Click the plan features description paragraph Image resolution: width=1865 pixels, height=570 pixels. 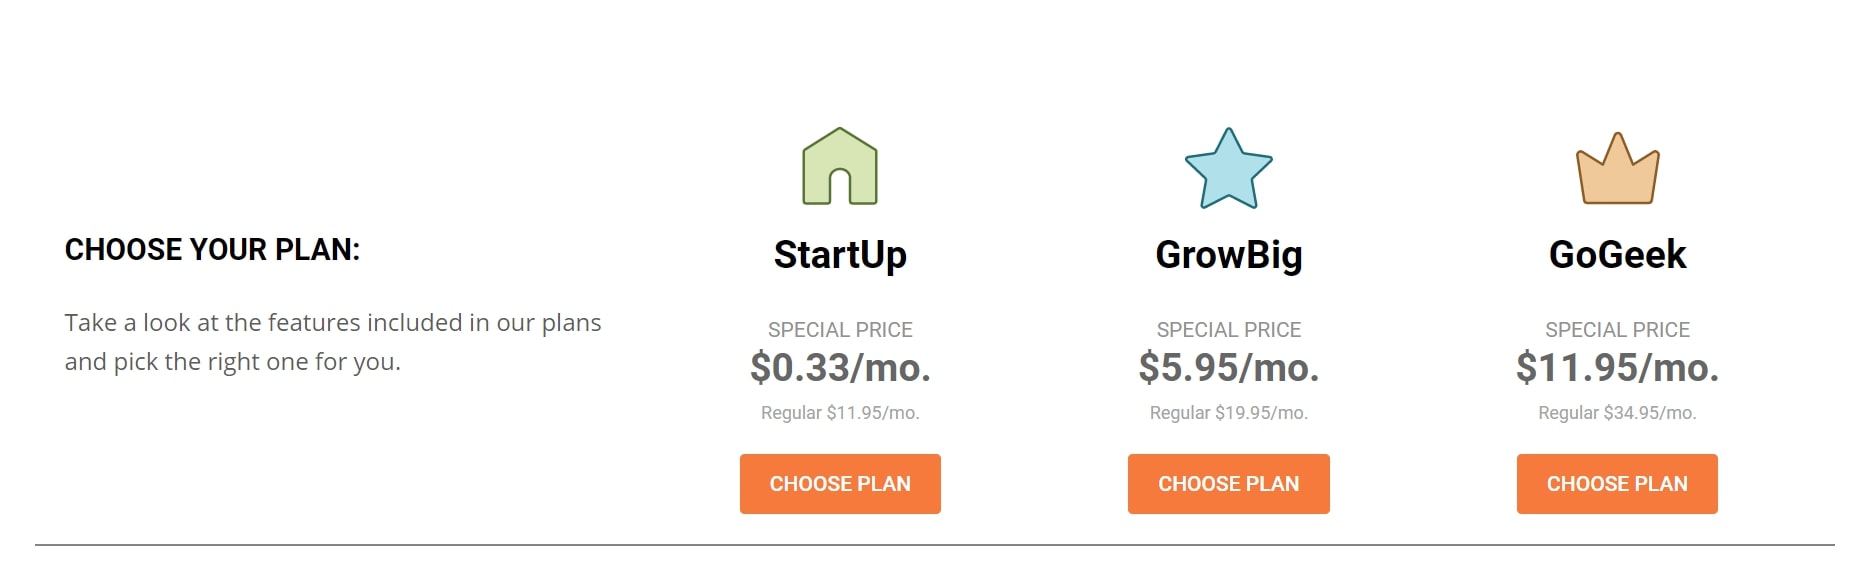(333, 342)
